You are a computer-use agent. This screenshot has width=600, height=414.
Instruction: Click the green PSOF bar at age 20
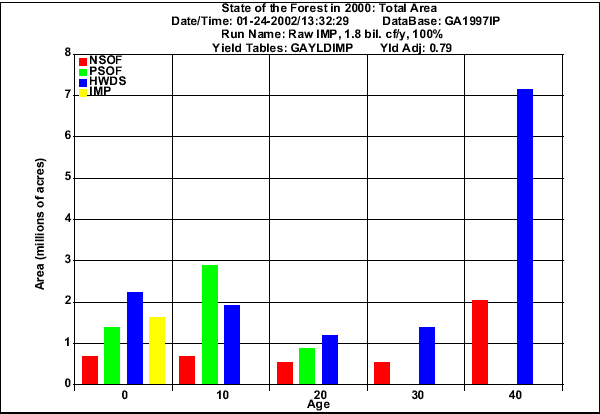(307, 365)
